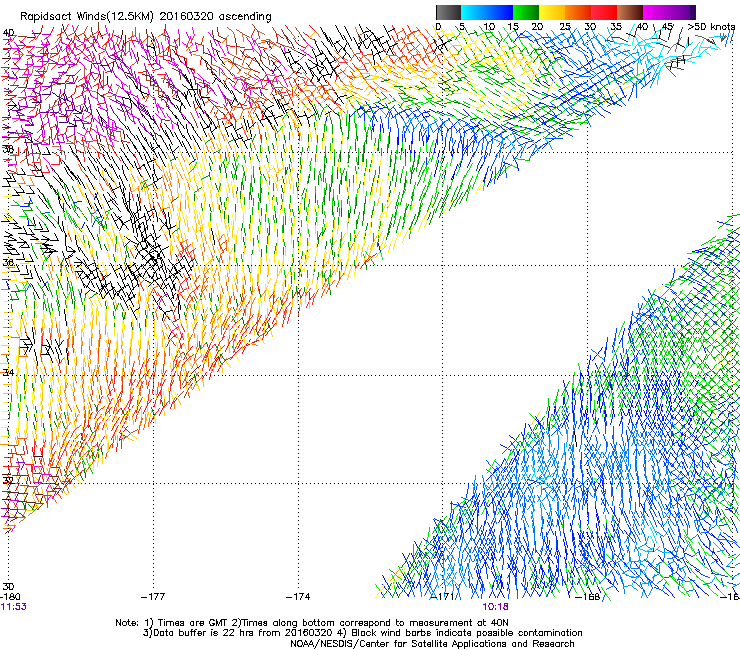Click the '-171' longitude axis label
Viewport: 740px width, 650px height.
pyautogui.click(x=442, y=597)
